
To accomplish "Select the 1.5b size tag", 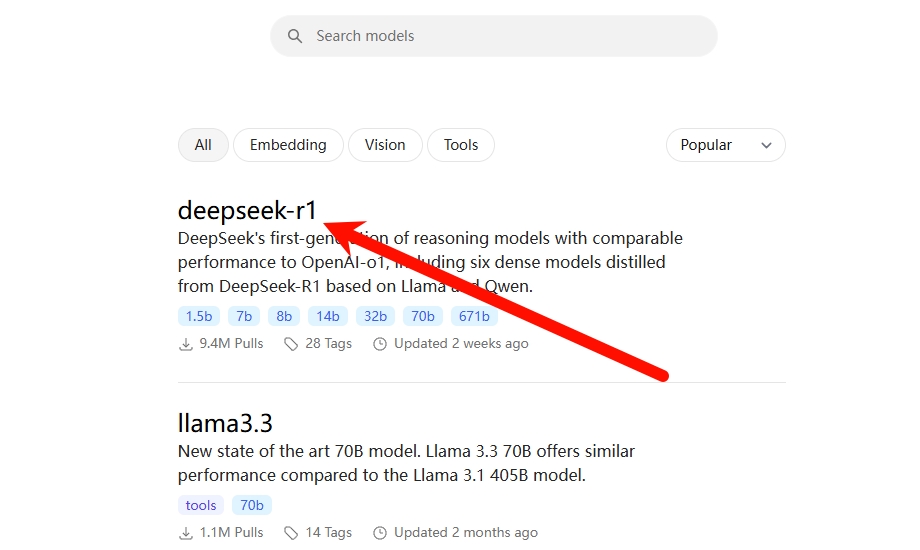I will pos(199,316).
